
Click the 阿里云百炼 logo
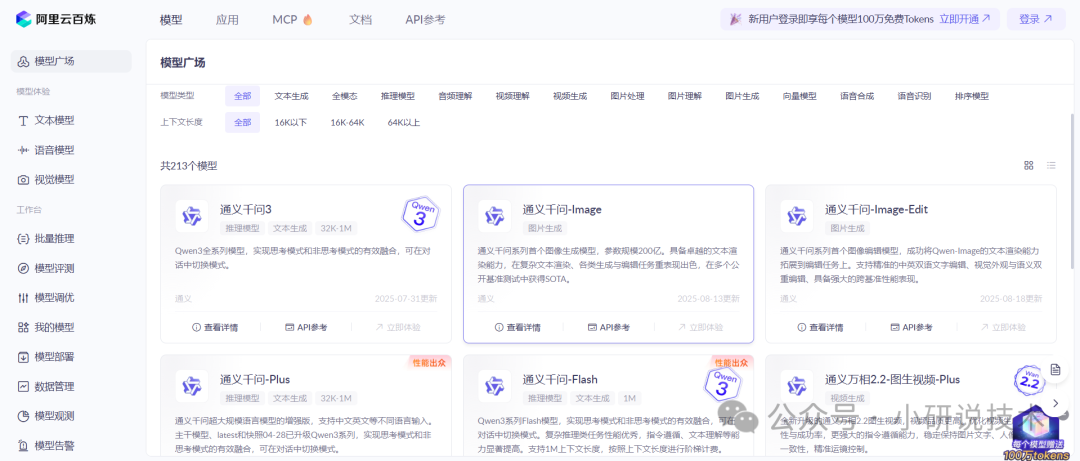[56, 19]
